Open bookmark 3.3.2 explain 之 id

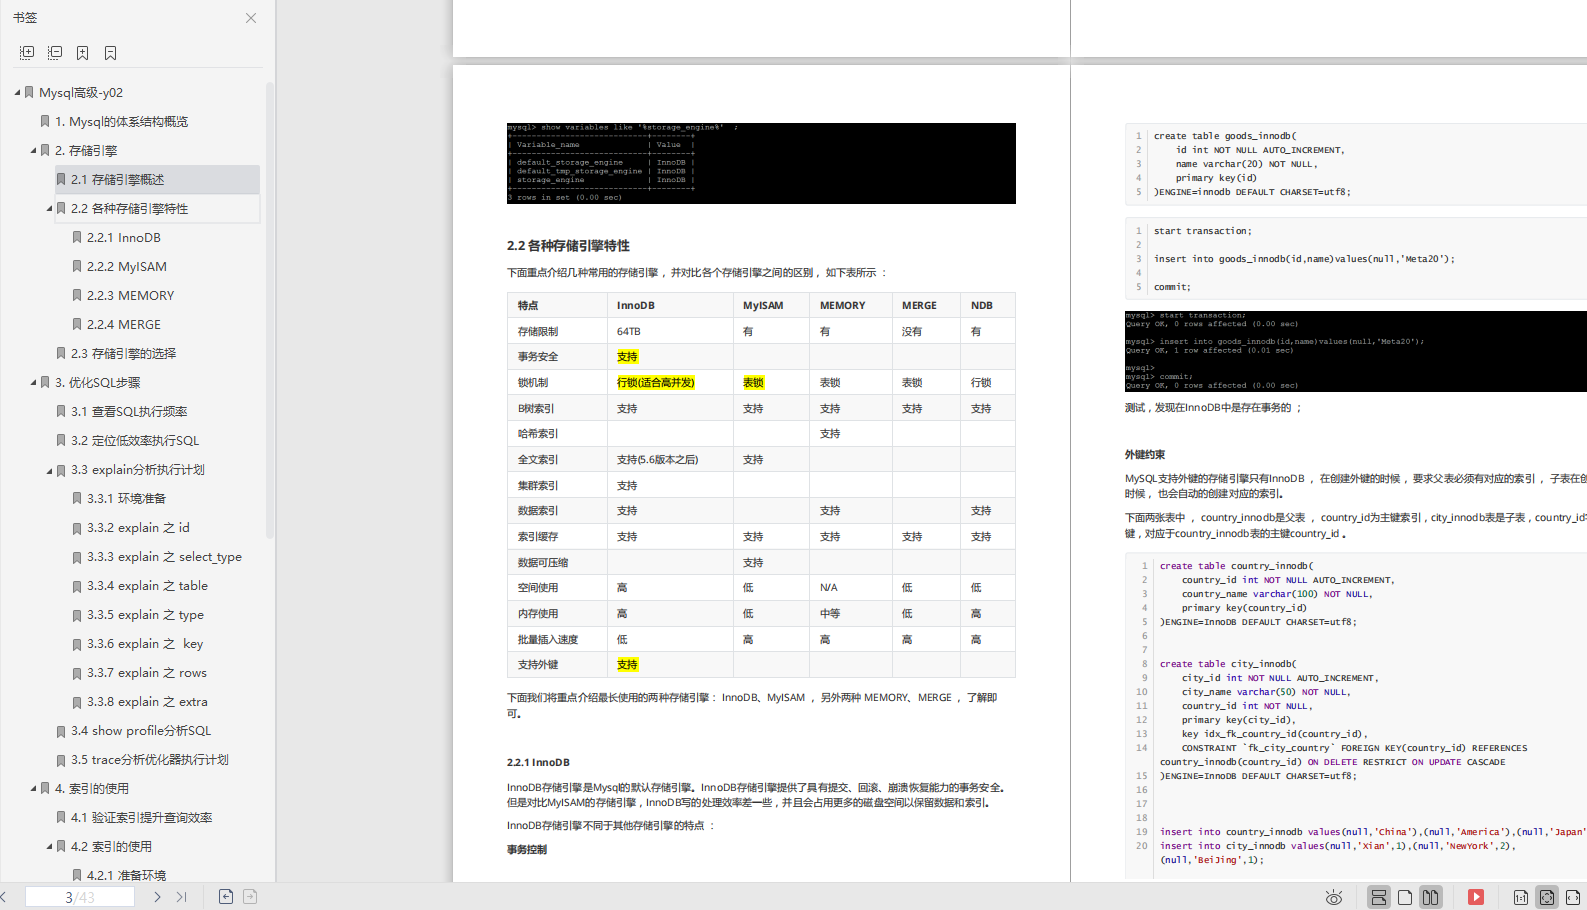click(138, 527)
